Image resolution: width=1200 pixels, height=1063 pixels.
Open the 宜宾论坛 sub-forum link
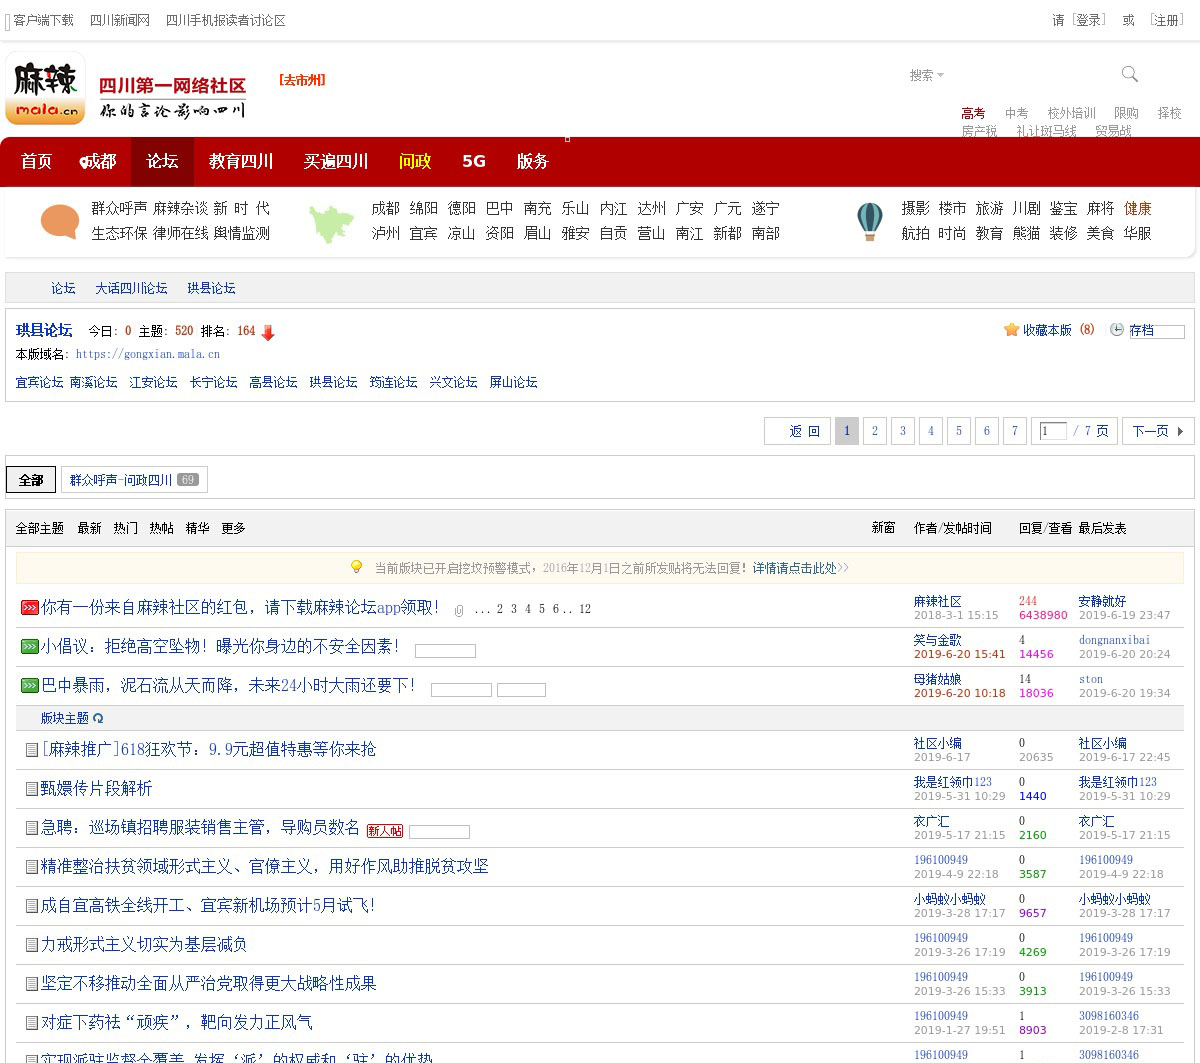(x=39, y=382)
